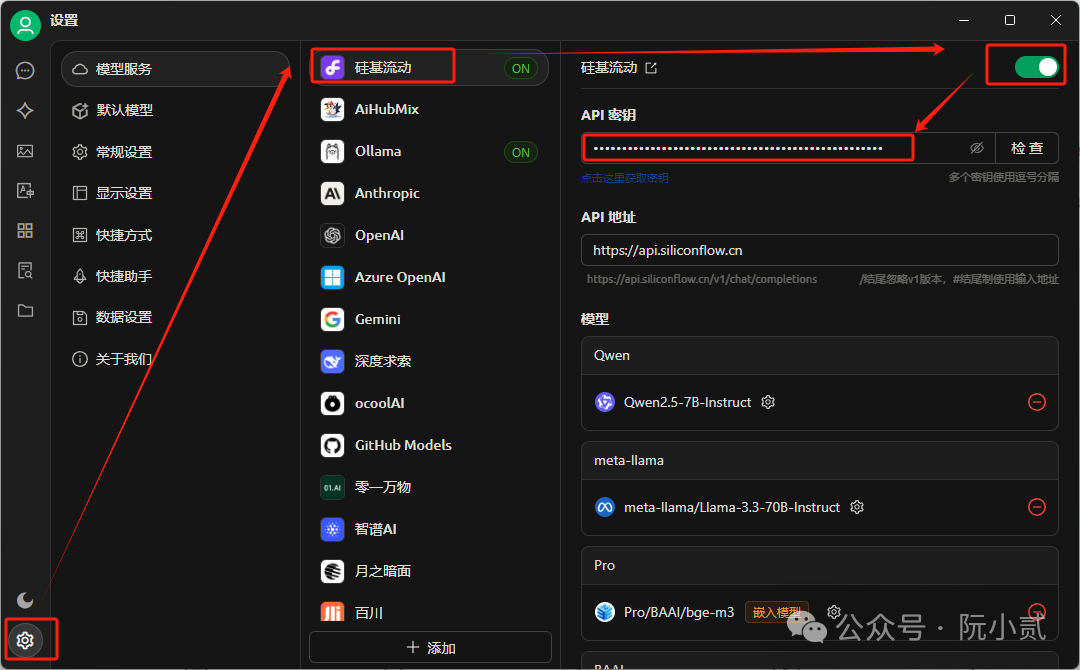This screenshot has height=670, width=1080.
Task: Open settings for Qwen2.5-7B-Instruct model
Action: [x=768, y=402]
